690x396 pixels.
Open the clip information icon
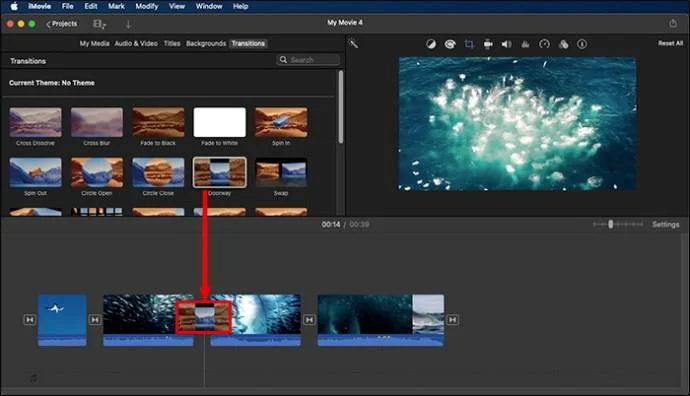pos(582,44)
